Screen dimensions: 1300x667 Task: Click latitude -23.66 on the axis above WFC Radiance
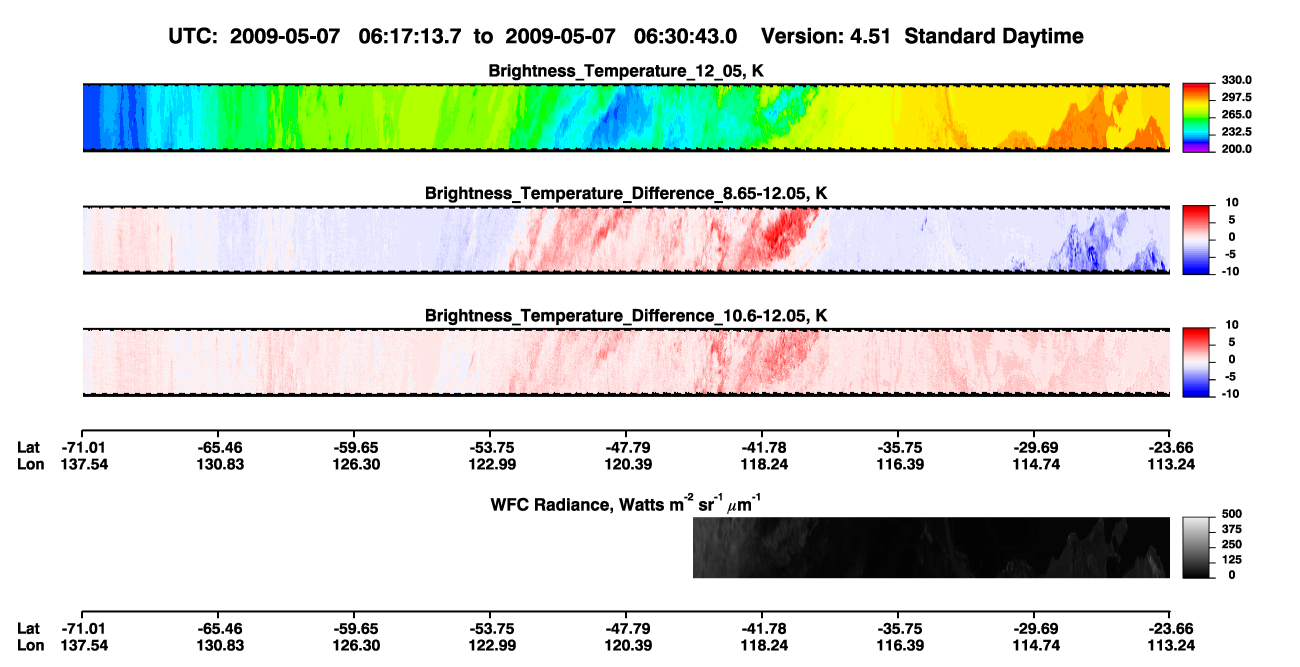1170,447
